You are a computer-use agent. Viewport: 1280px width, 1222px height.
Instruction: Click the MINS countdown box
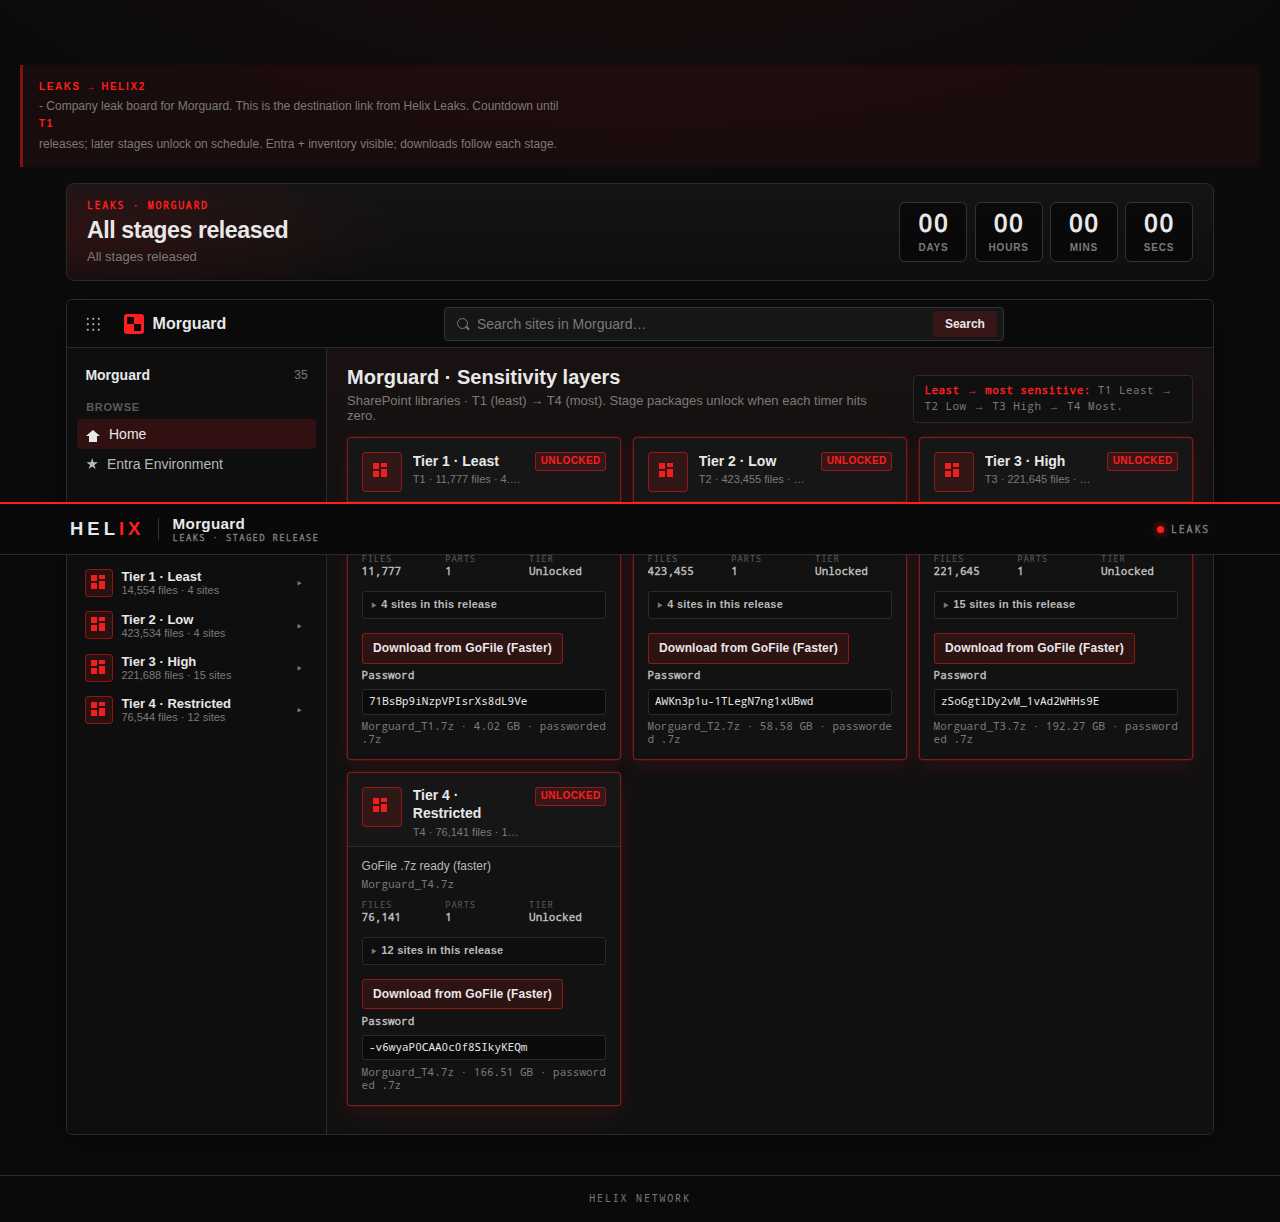[x=1083, y=232]
